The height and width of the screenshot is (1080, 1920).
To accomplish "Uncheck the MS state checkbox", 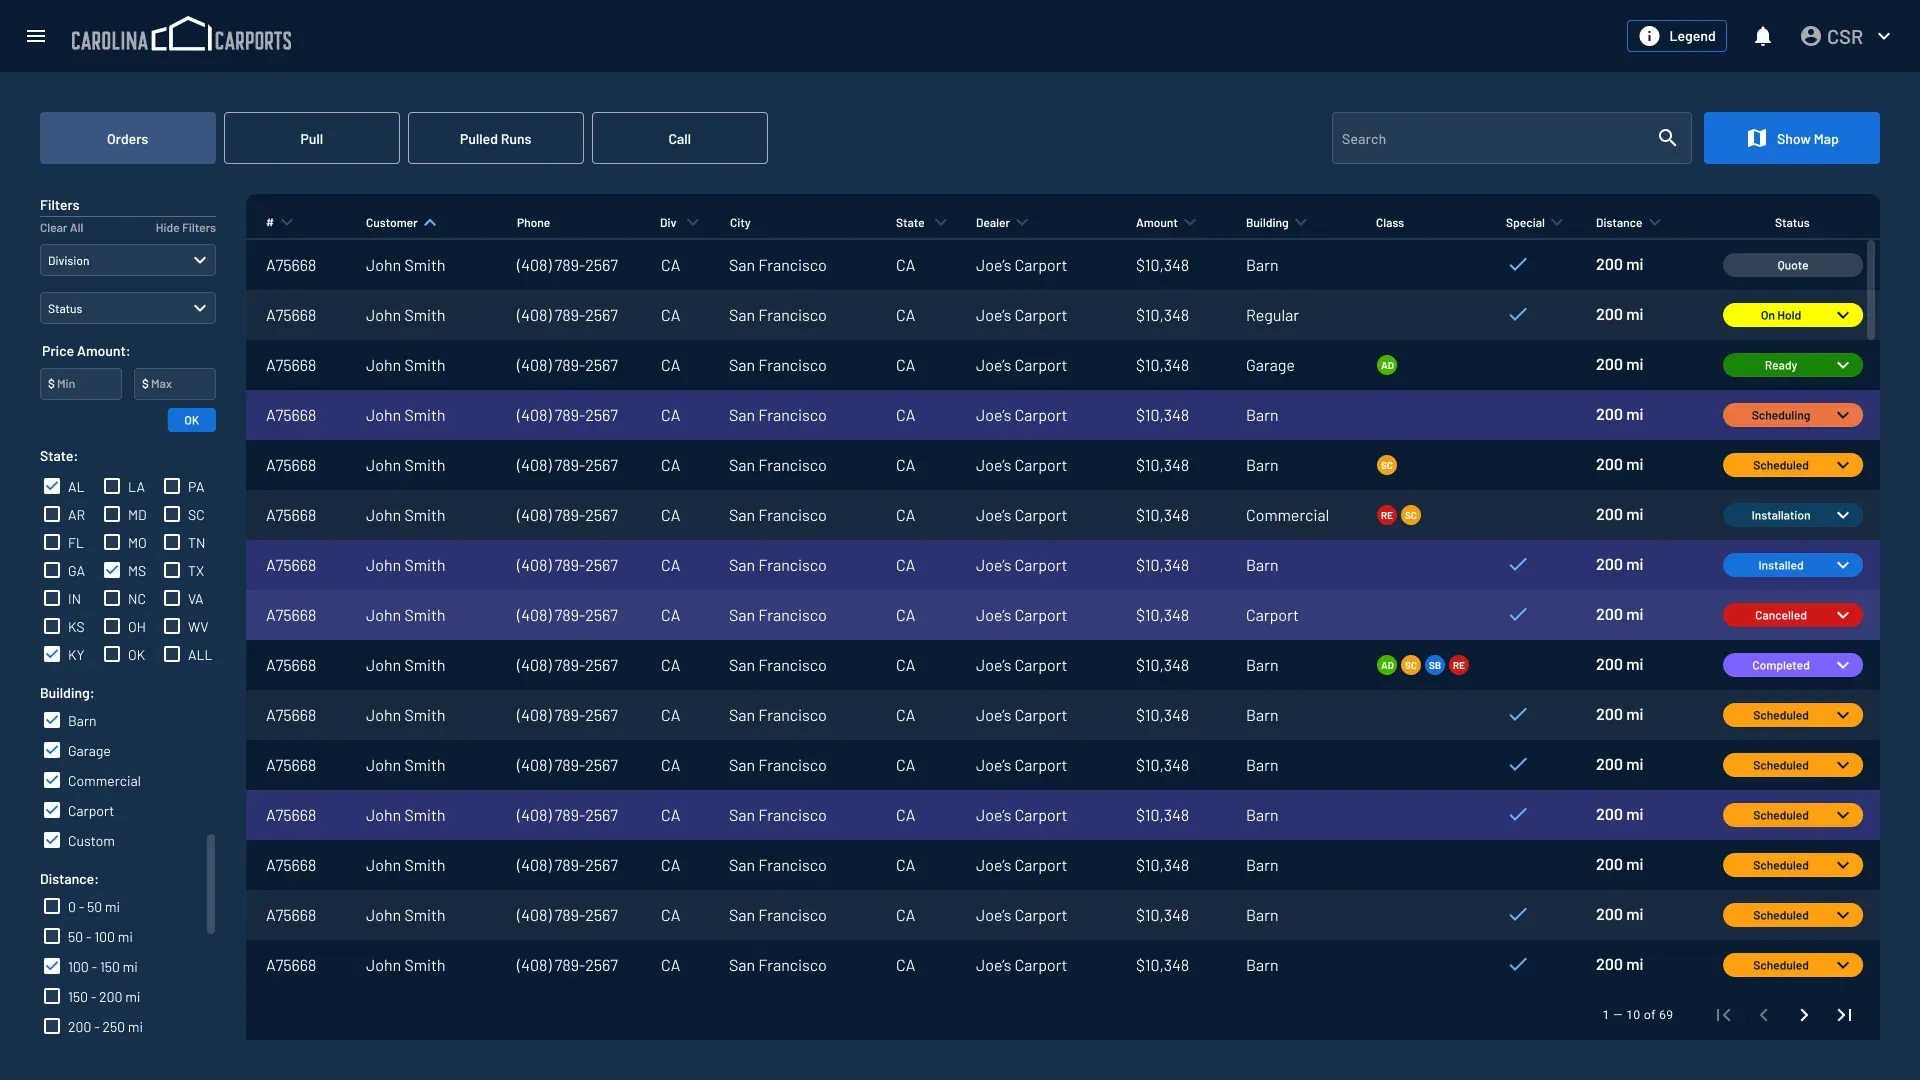I will (x=112, y=570).
